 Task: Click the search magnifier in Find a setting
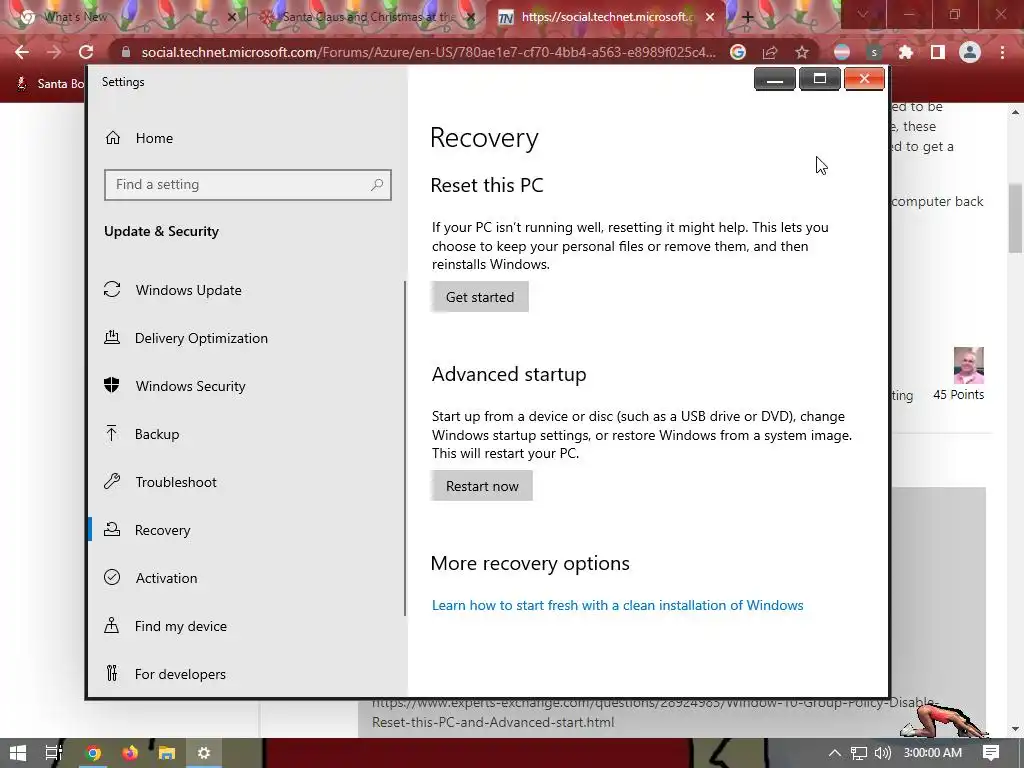pyautogui.click(x=377, y=185)
